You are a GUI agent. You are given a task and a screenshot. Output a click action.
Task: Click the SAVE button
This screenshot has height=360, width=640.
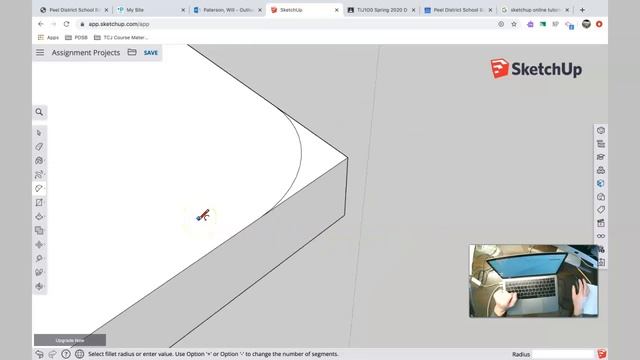click(151, 53)
